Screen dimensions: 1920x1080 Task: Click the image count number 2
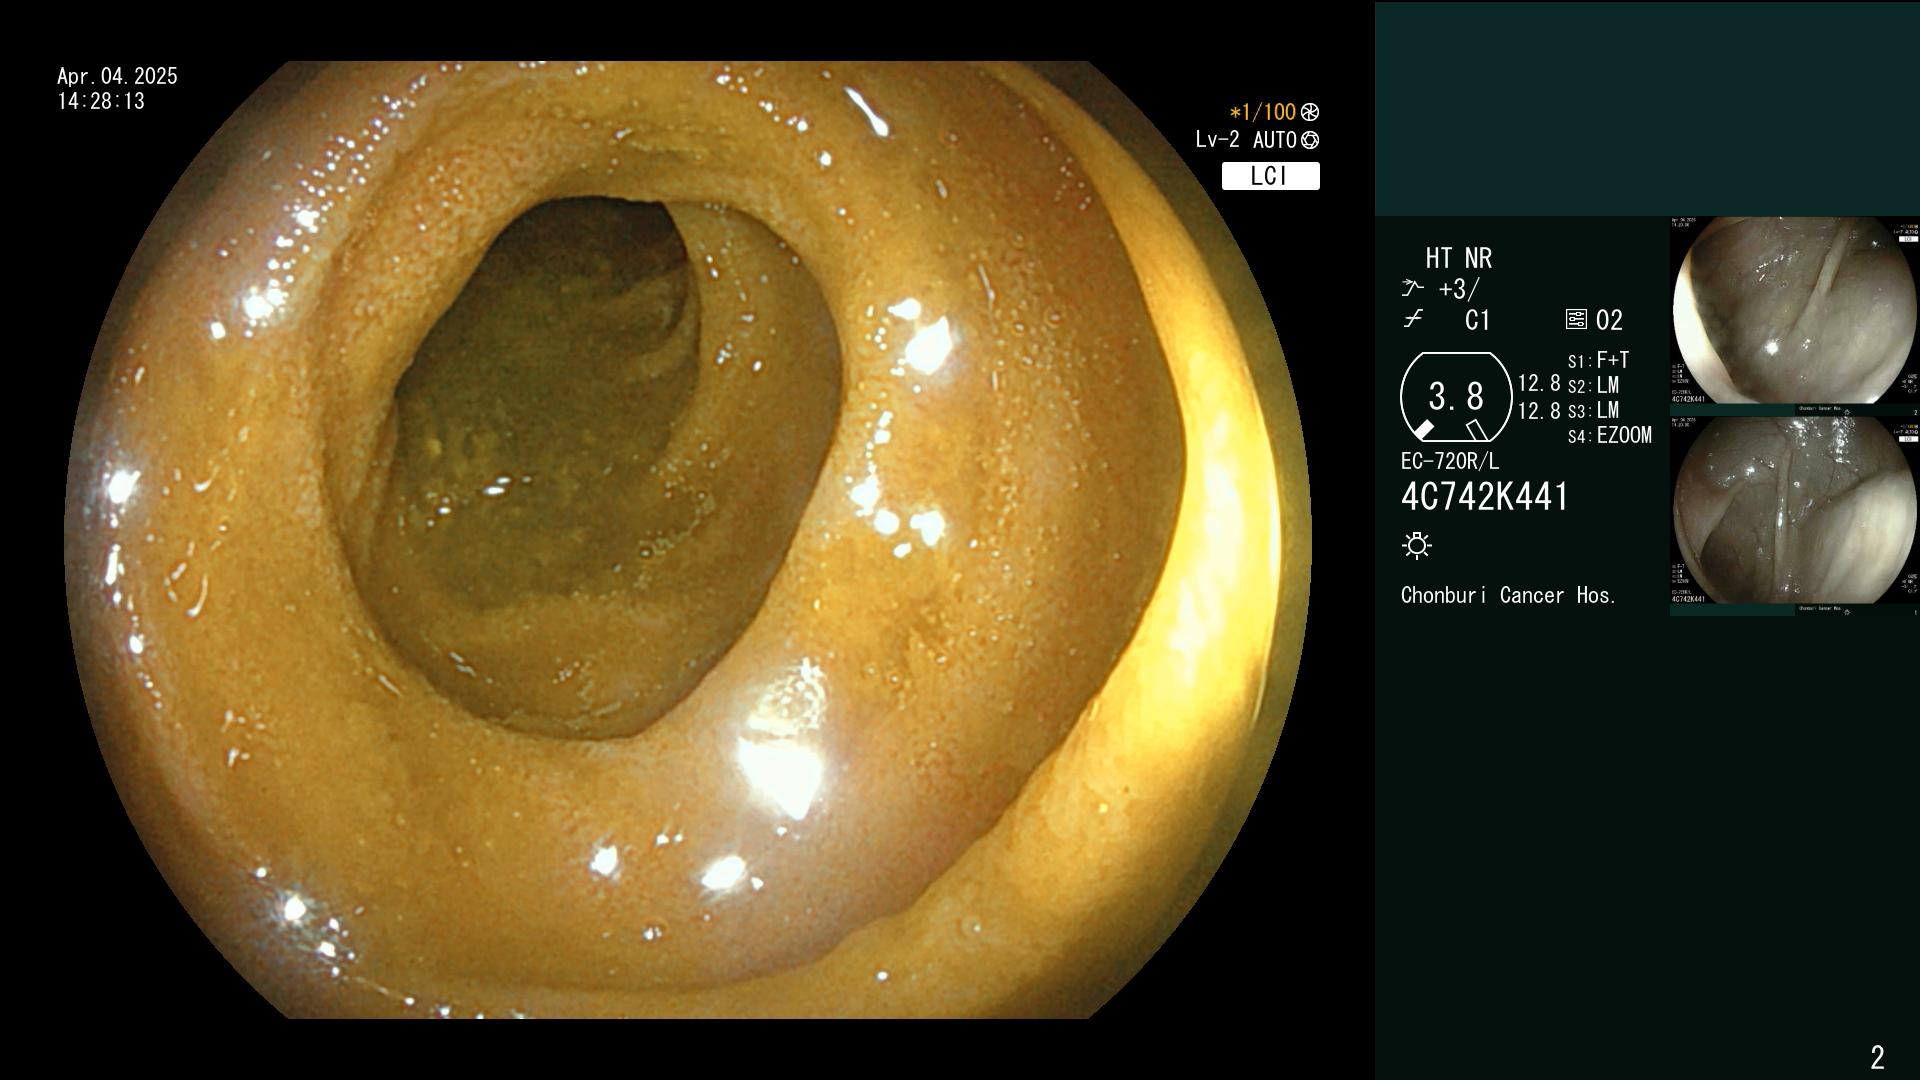(x=1877, y=1057)
